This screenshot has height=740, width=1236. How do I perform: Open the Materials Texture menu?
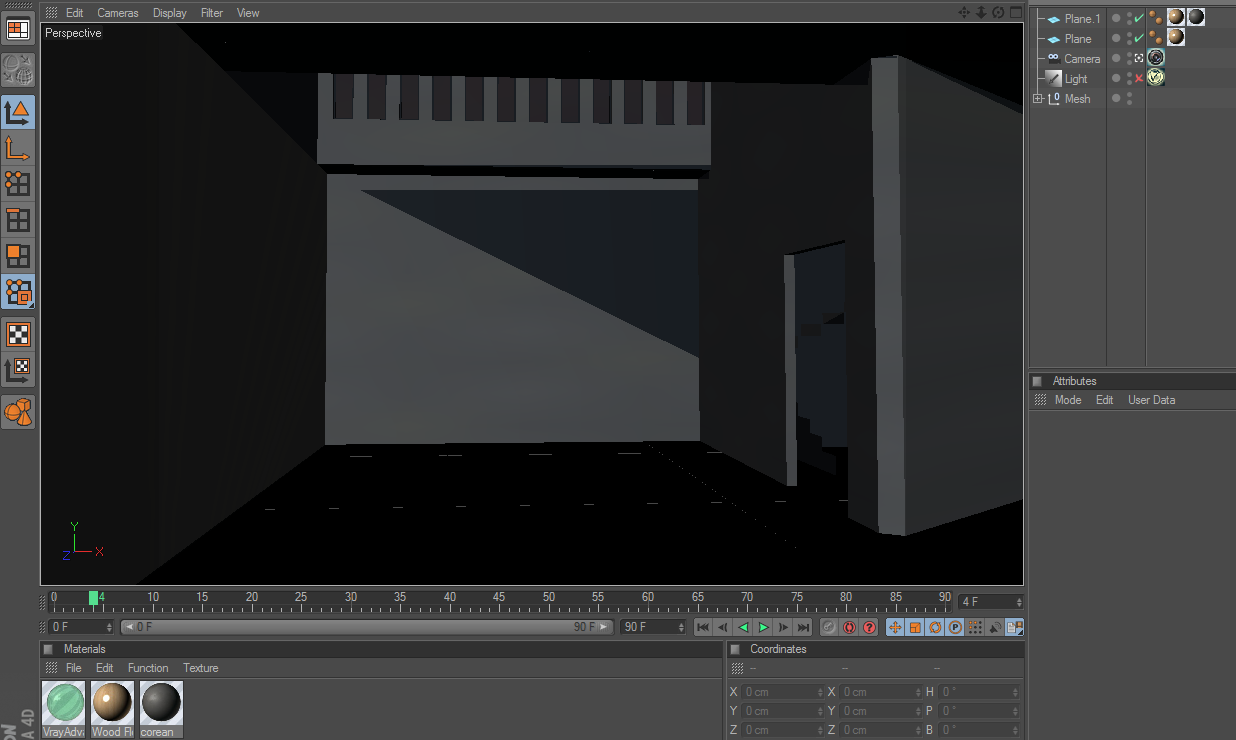(x=201, y=668)
